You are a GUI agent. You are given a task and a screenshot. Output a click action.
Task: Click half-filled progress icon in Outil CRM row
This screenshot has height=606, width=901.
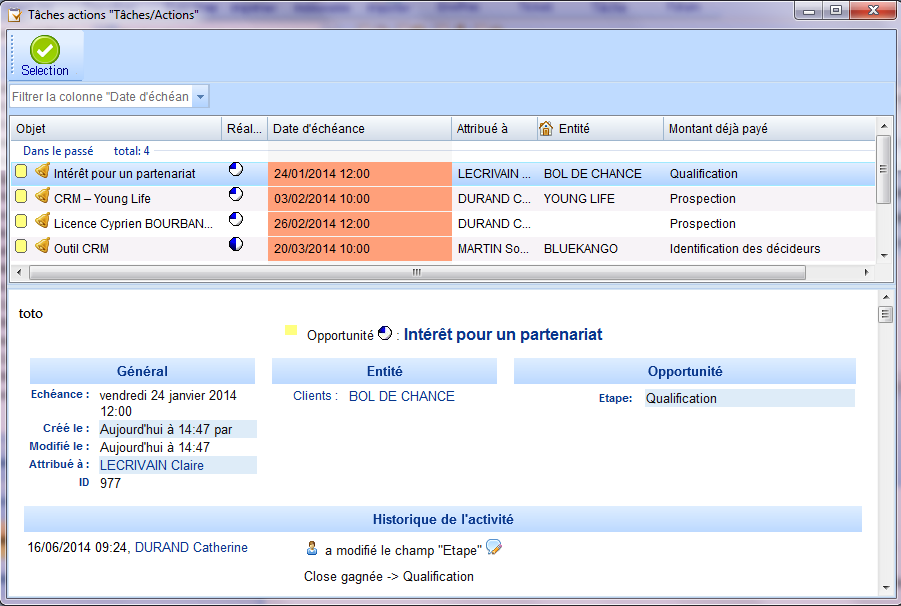[236, 244]
